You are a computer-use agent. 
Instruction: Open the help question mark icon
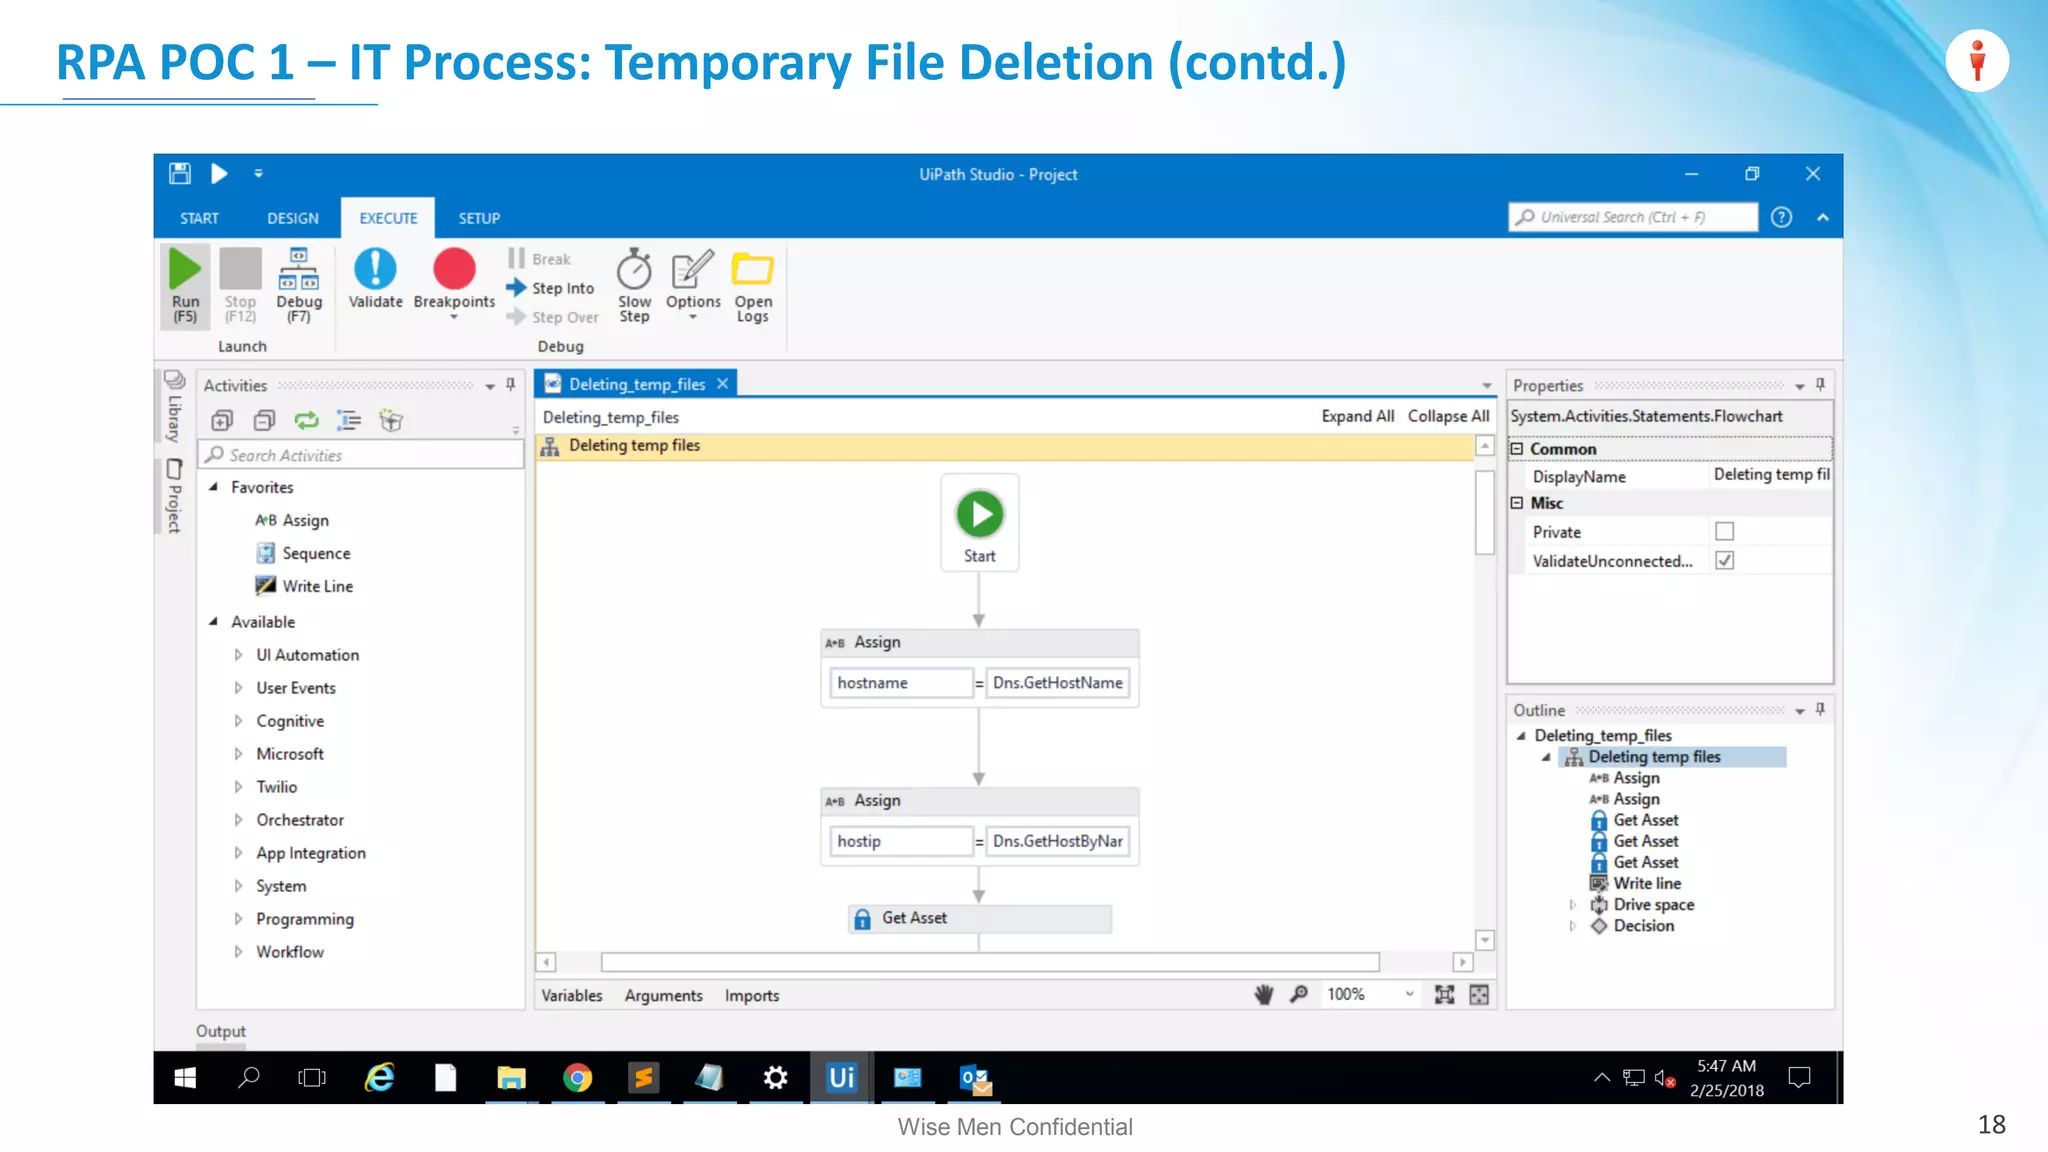(1781, 217)
